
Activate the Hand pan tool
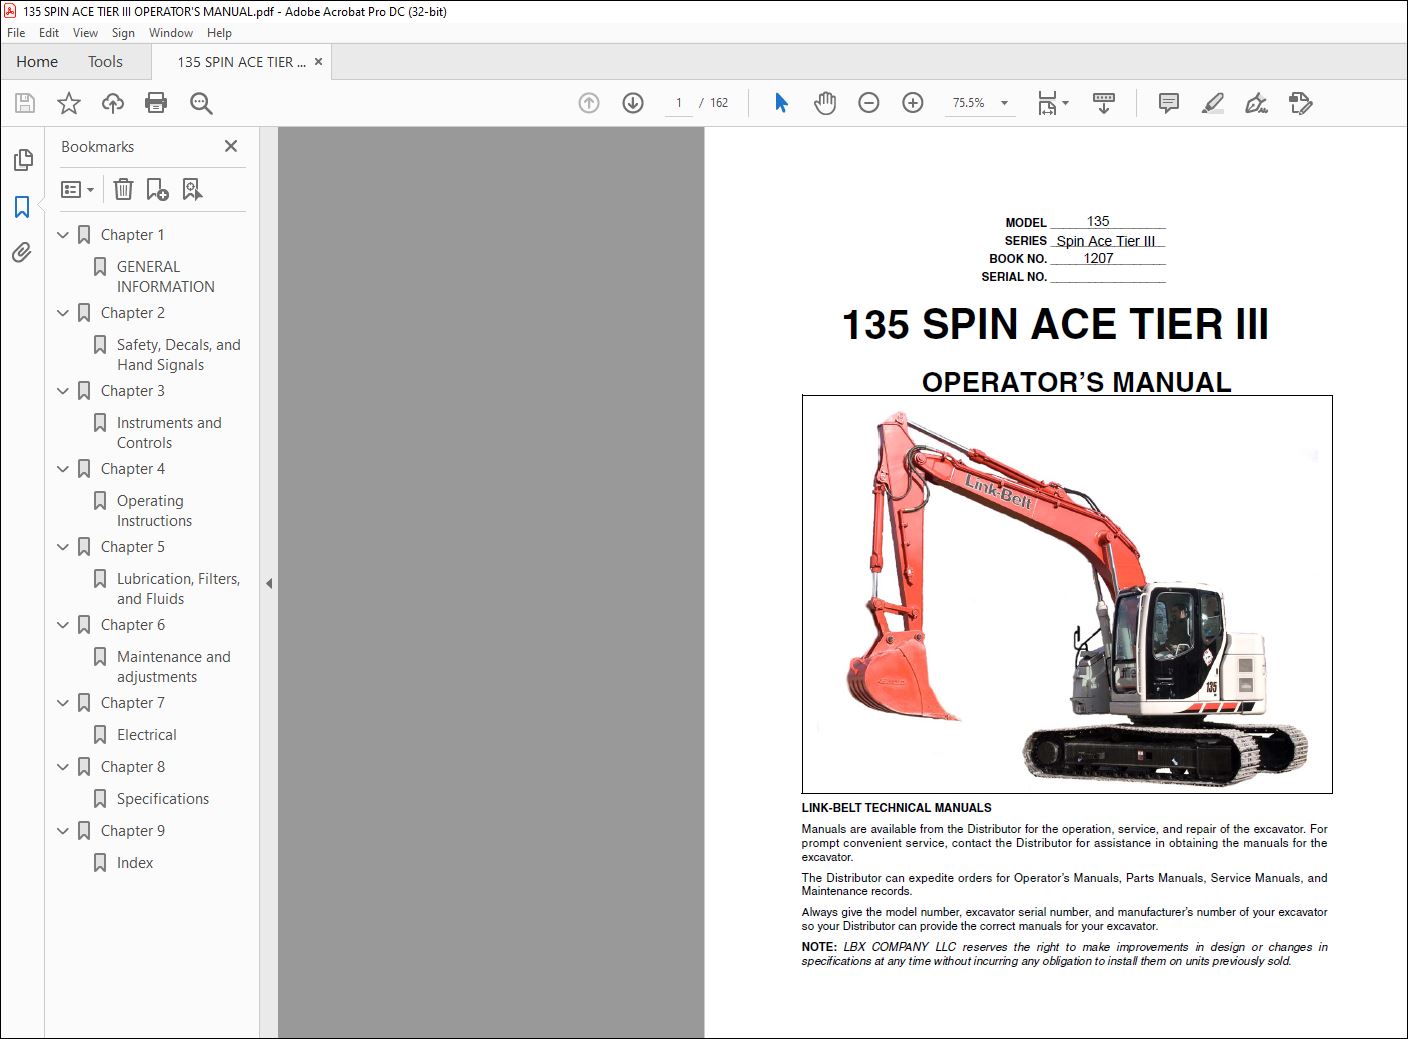825,103
